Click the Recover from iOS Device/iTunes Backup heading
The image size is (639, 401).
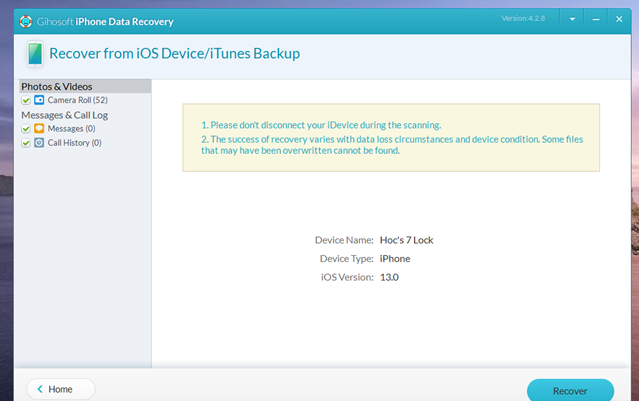pyautogui.click(x=174, y=53)
